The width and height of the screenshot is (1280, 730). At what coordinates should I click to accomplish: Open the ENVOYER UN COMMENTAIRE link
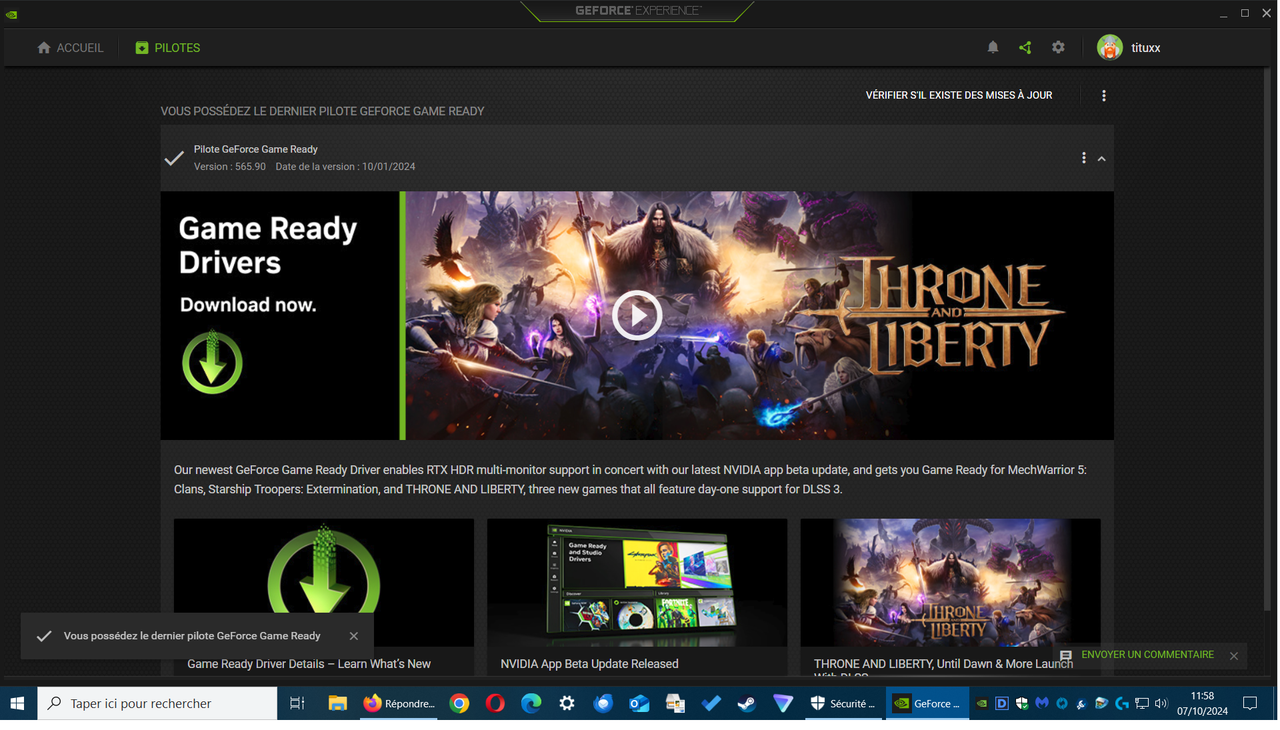(x=1146, y=655)
